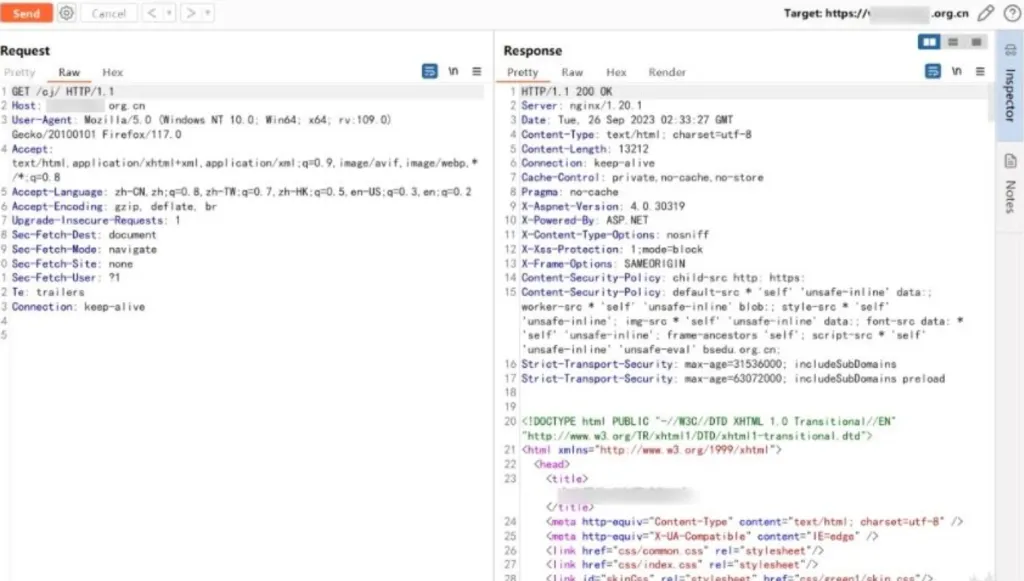Image resolution: width=1024 pixels, height=581 pixels.
Task: Go forward to next request in history
Action: (x=190, y=13)
